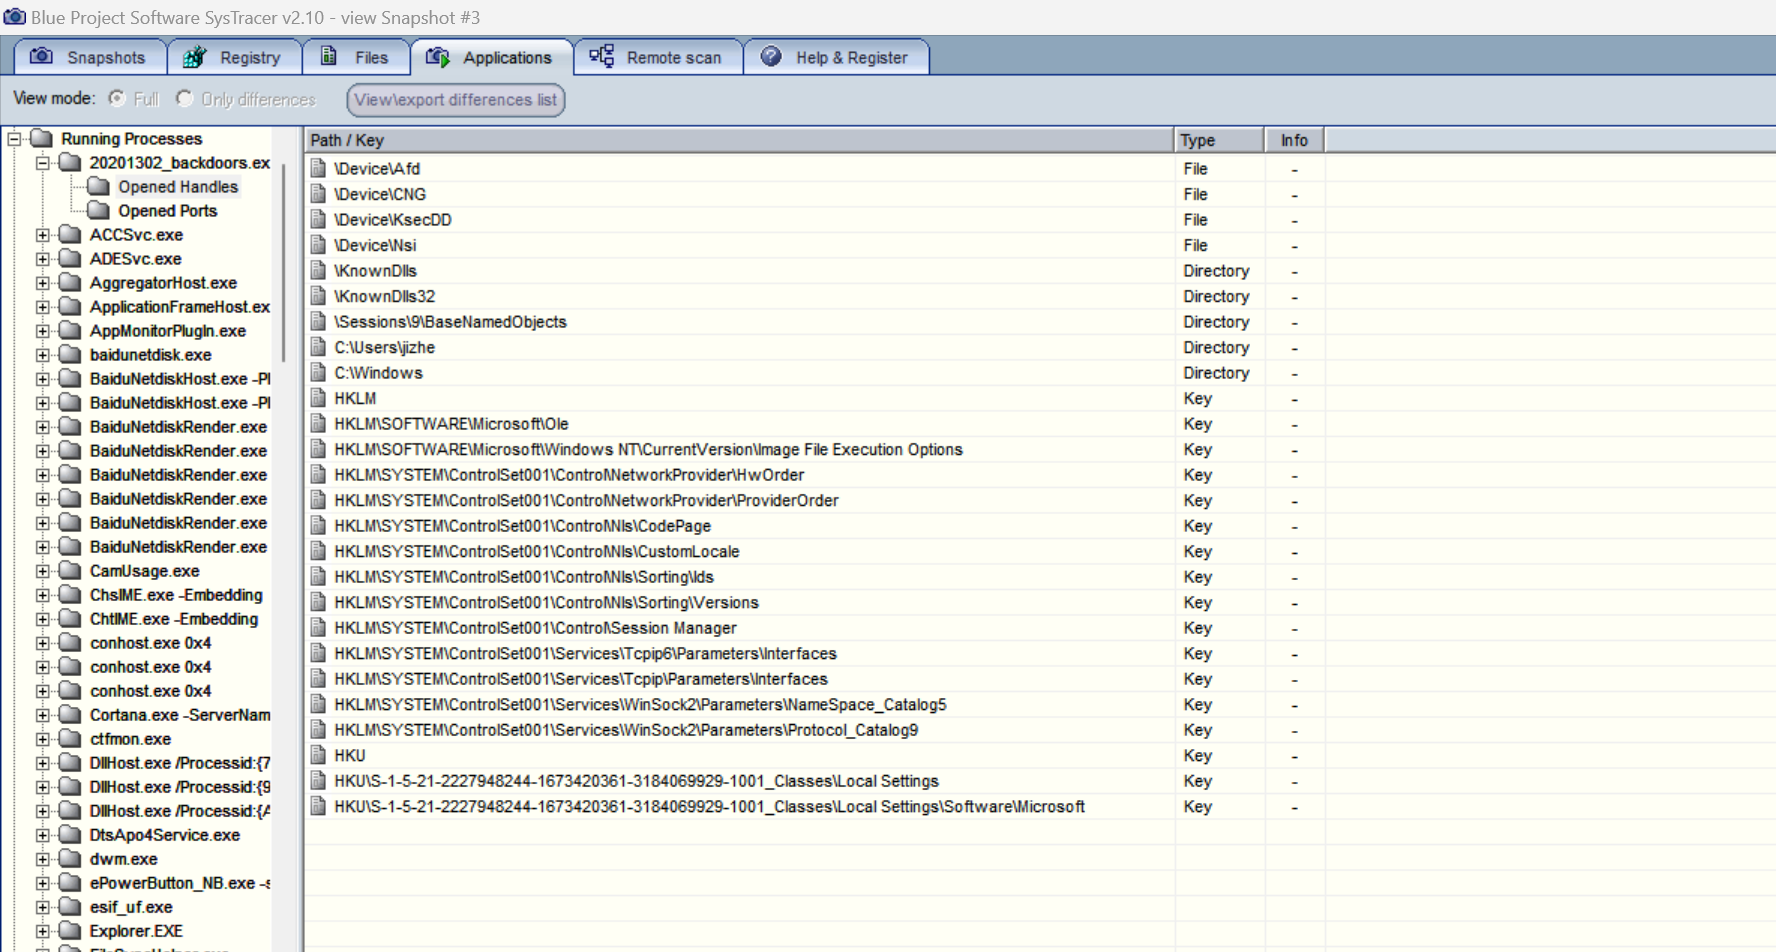1776x952 pixels.
Task: Click View\export differences list button
Action: coord(455,100)
